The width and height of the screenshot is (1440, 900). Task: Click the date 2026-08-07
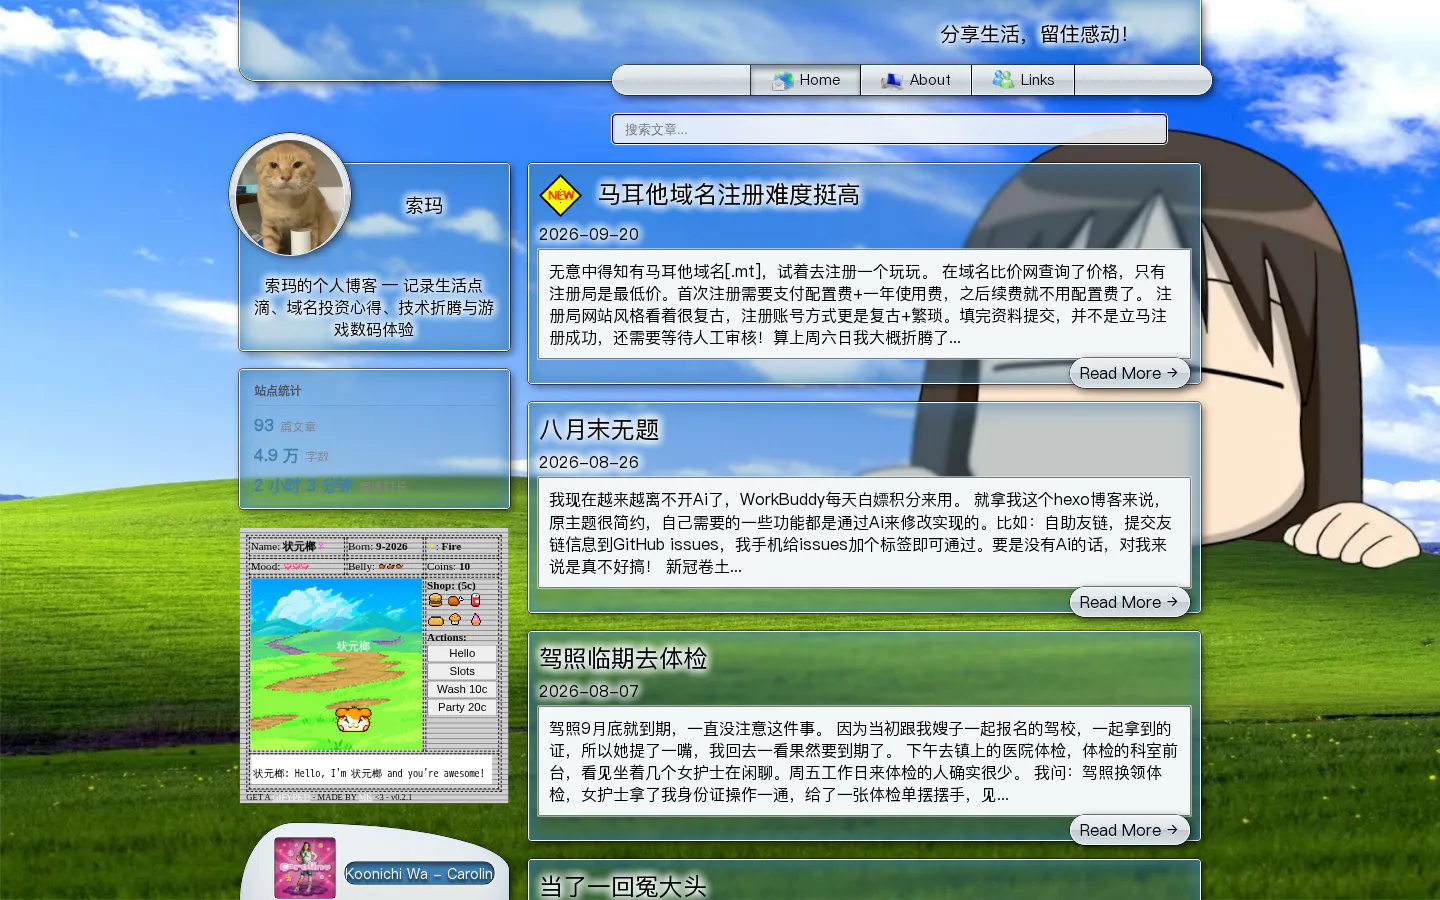click(x=589, y=691)
